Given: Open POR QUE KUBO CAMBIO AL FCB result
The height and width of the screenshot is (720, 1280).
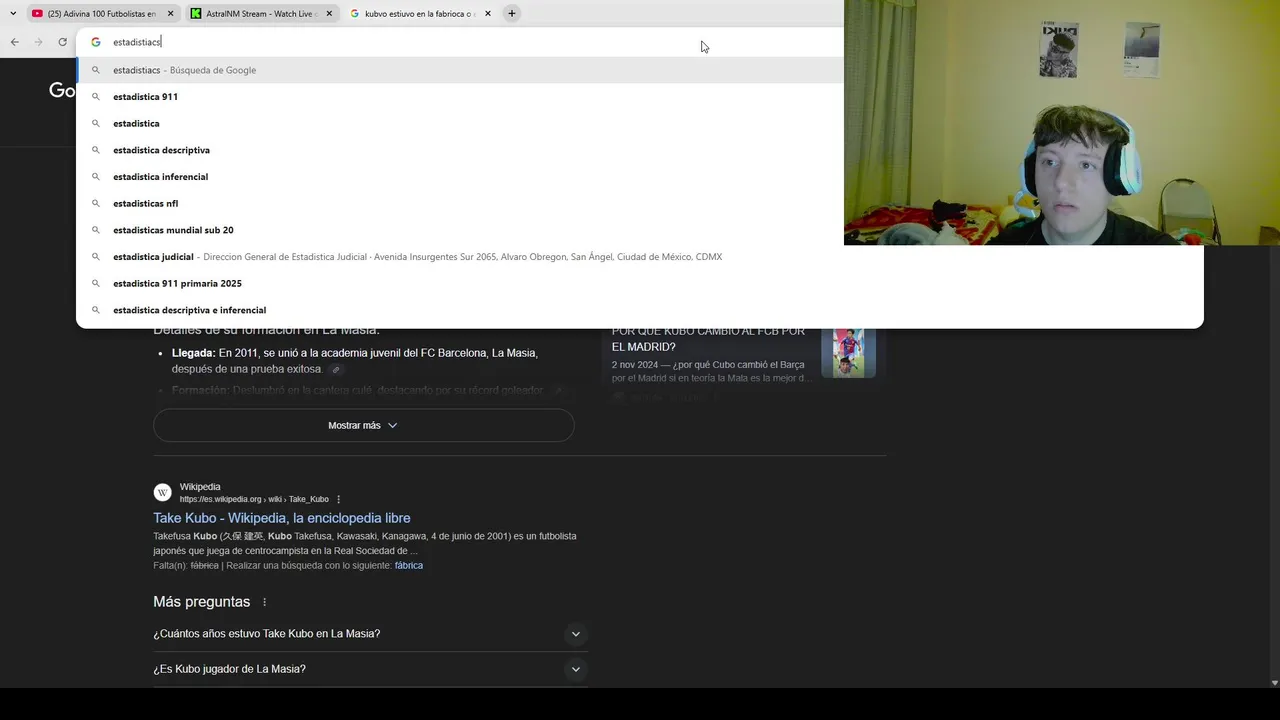Looking at the screenshot, I should point(708,339).
